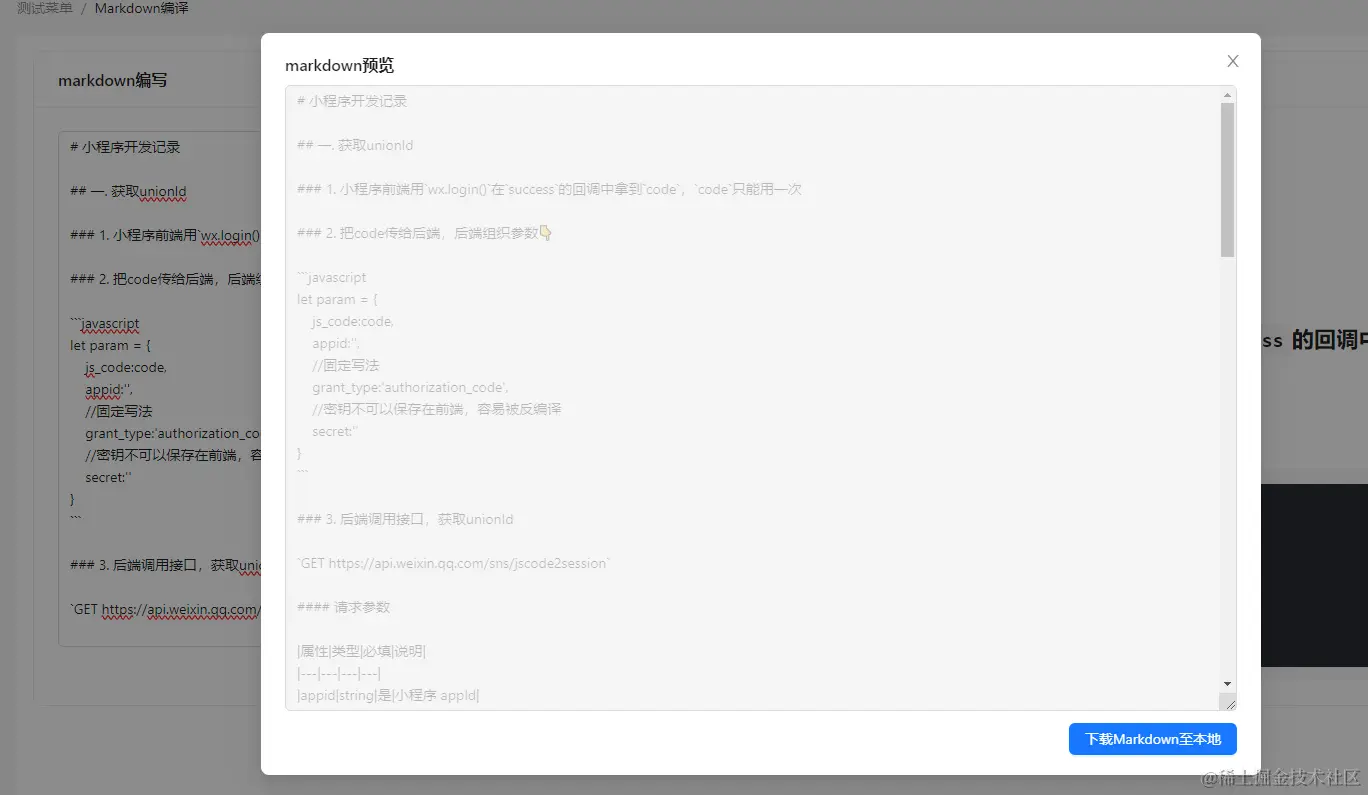This screenshot has width=1368, height=795.
Task: Click 'grant_type' line in preview
Action: (411, 387)
